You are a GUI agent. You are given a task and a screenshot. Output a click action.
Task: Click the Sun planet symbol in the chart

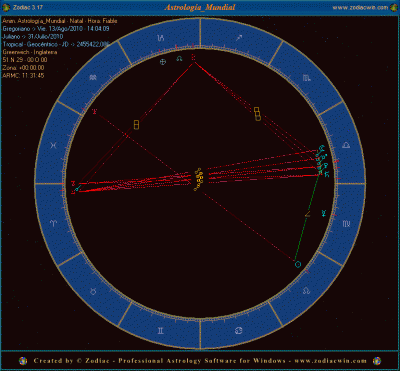[298, 264]
